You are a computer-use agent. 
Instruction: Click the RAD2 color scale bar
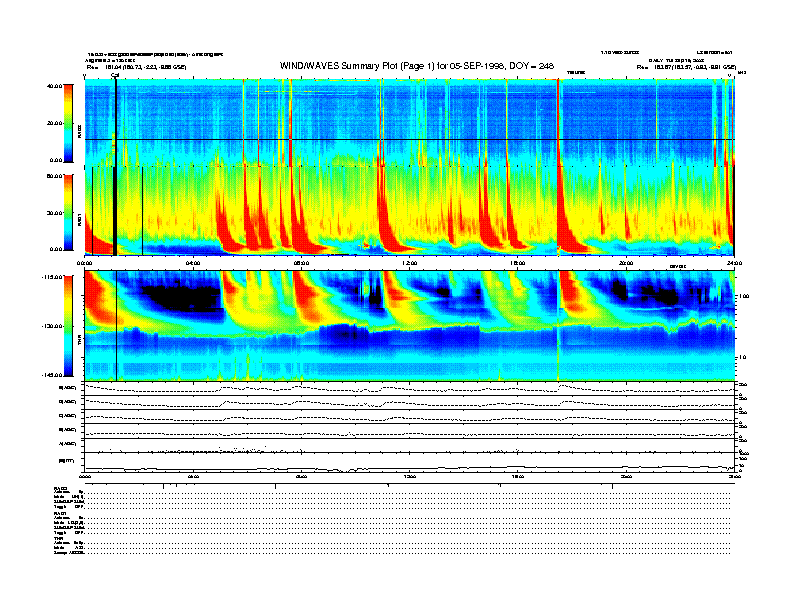click(68, 123)
